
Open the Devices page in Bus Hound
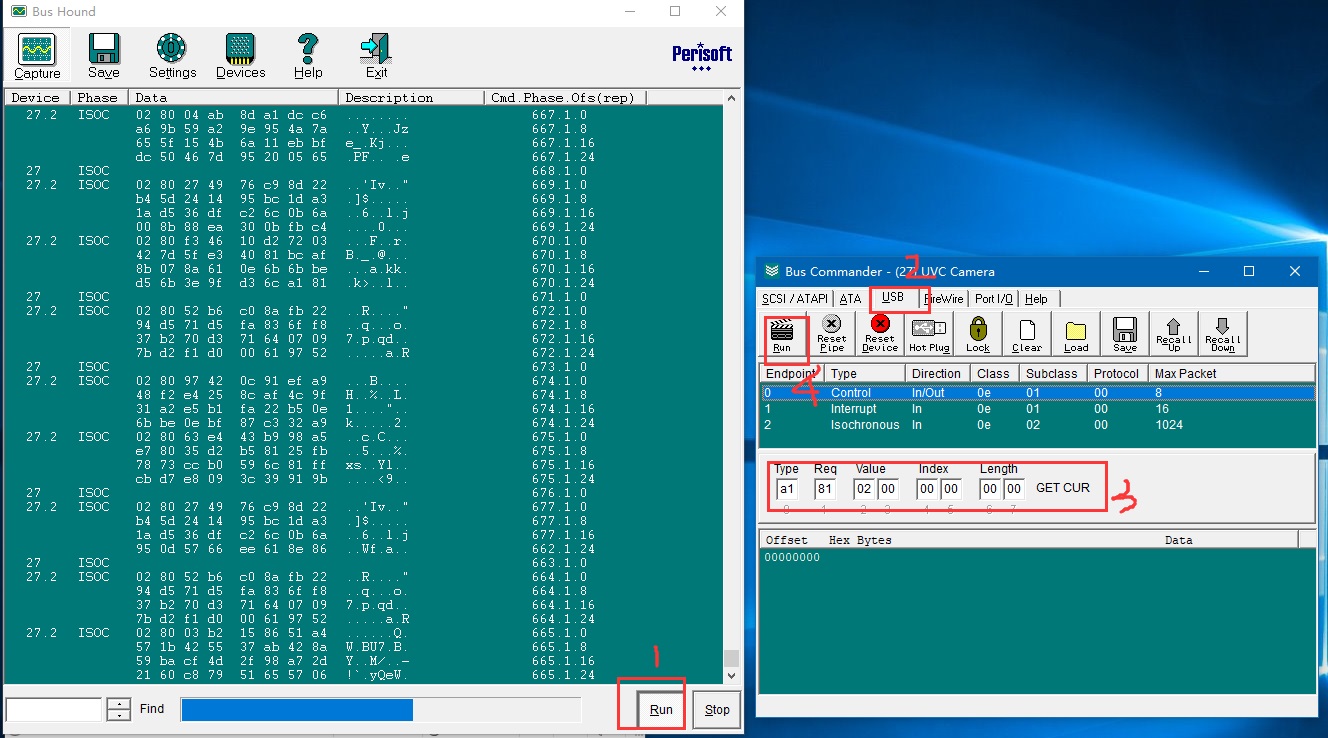(241, 56)
